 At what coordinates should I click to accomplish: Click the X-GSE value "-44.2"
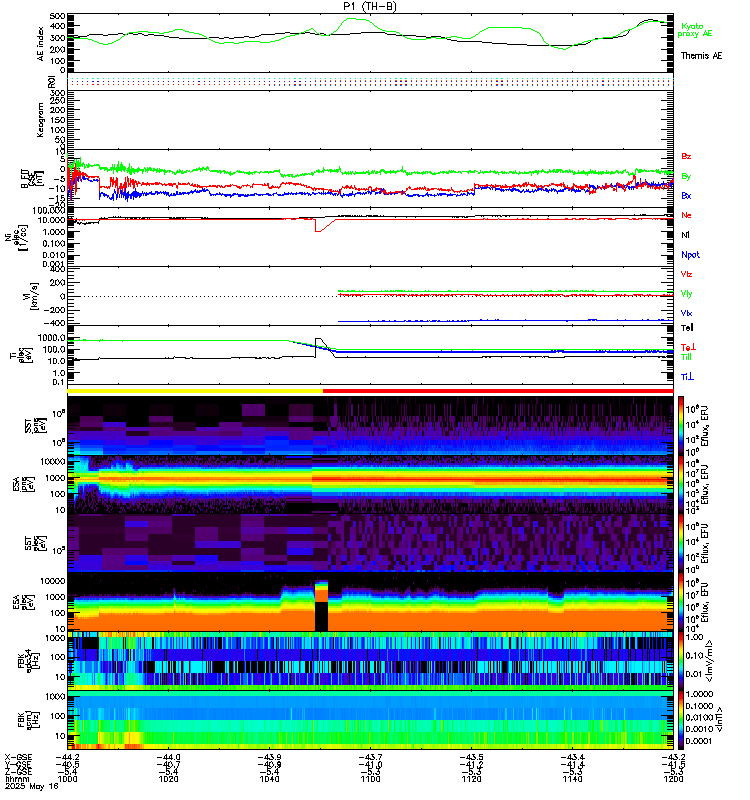pyautogui.click(x=67, y=757)
